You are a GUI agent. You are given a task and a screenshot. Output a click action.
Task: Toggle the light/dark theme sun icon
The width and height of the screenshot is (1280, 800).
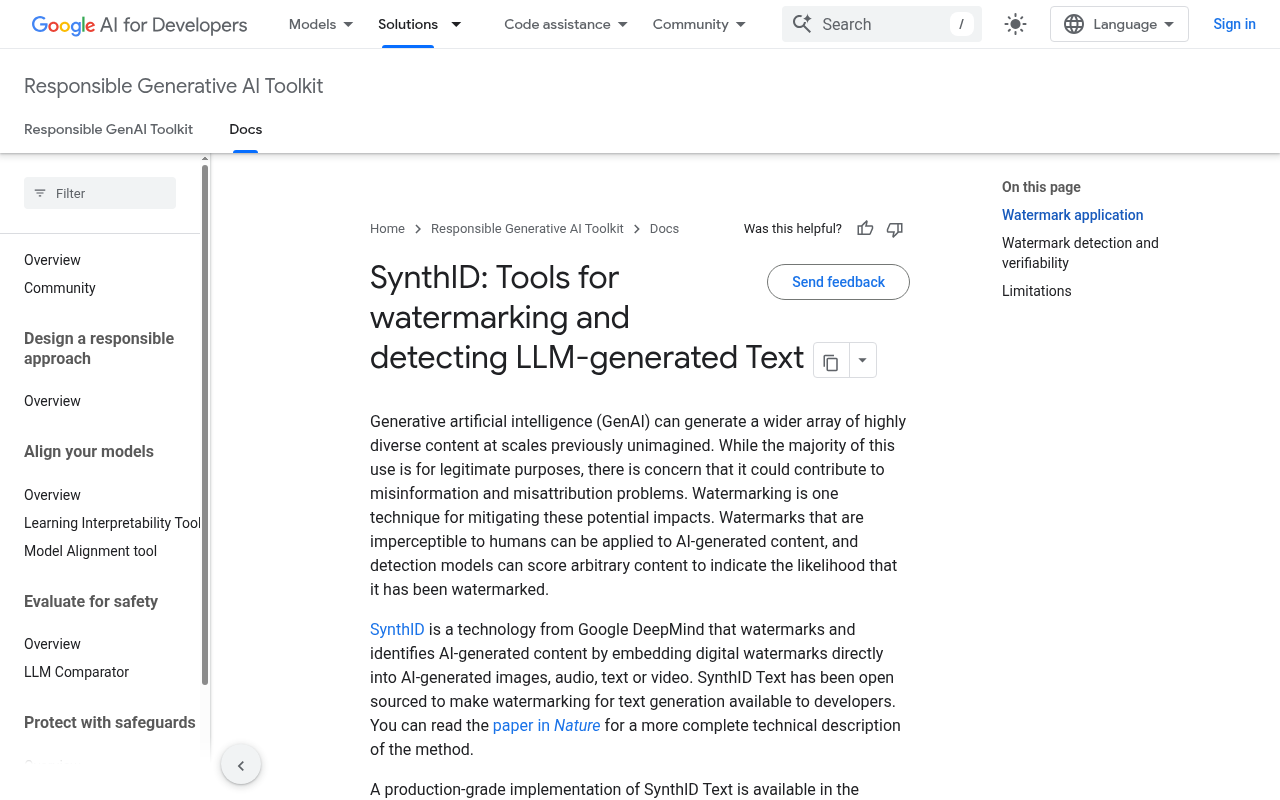1015,24
